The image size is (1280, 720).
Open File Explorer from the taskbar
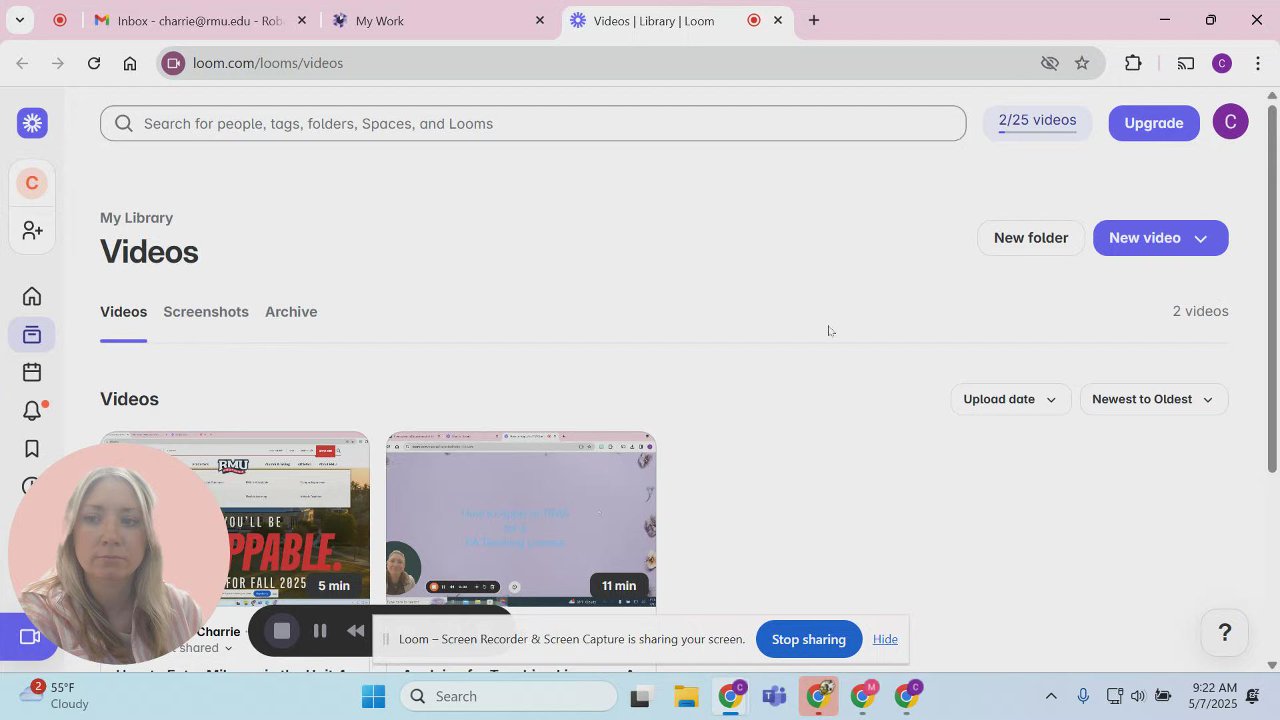(x=686, y=696)
